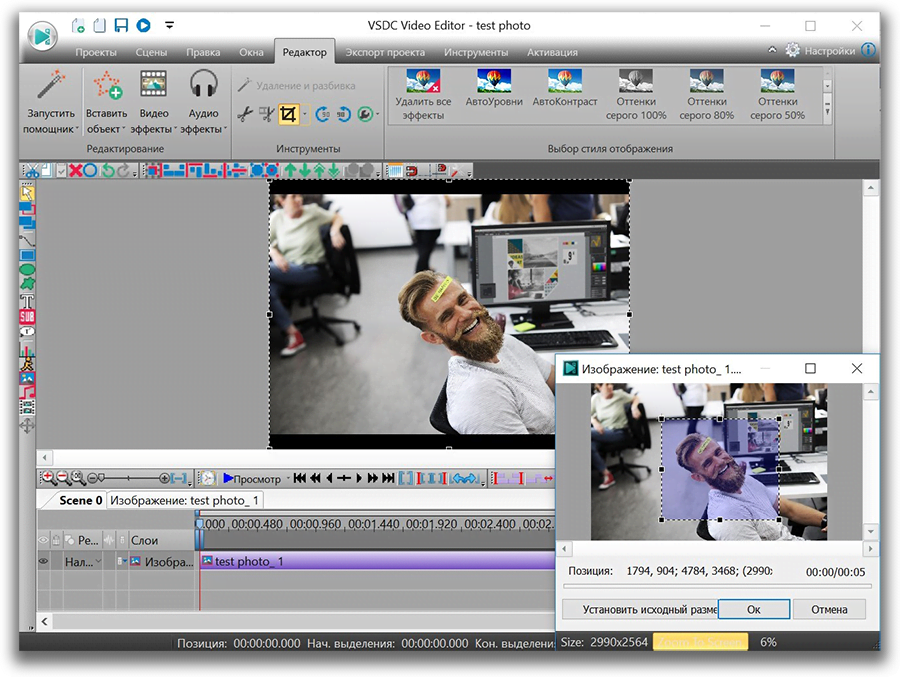Toggle eye visibility for the Изображение layer
The height and width of the screenshot is (677, 900).
tap(43, 562)
